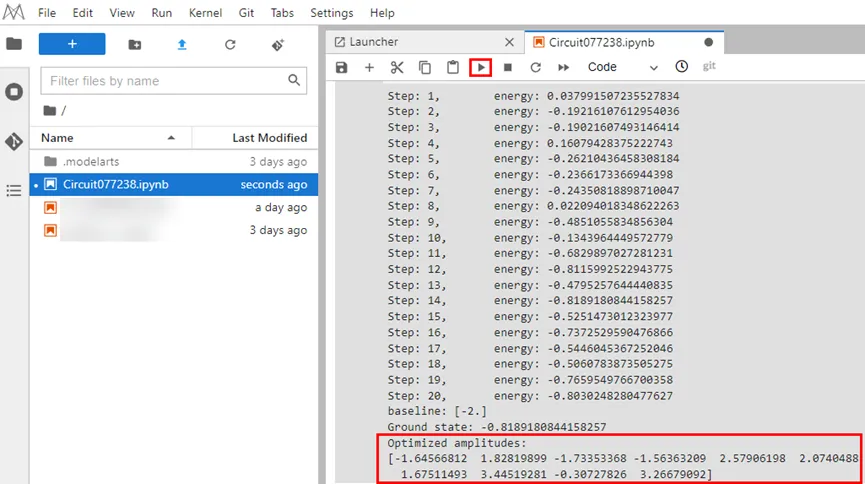The height and width of the screenshot is (484, 865).
Task: Refresh the file list
Action: click(230, 45)
